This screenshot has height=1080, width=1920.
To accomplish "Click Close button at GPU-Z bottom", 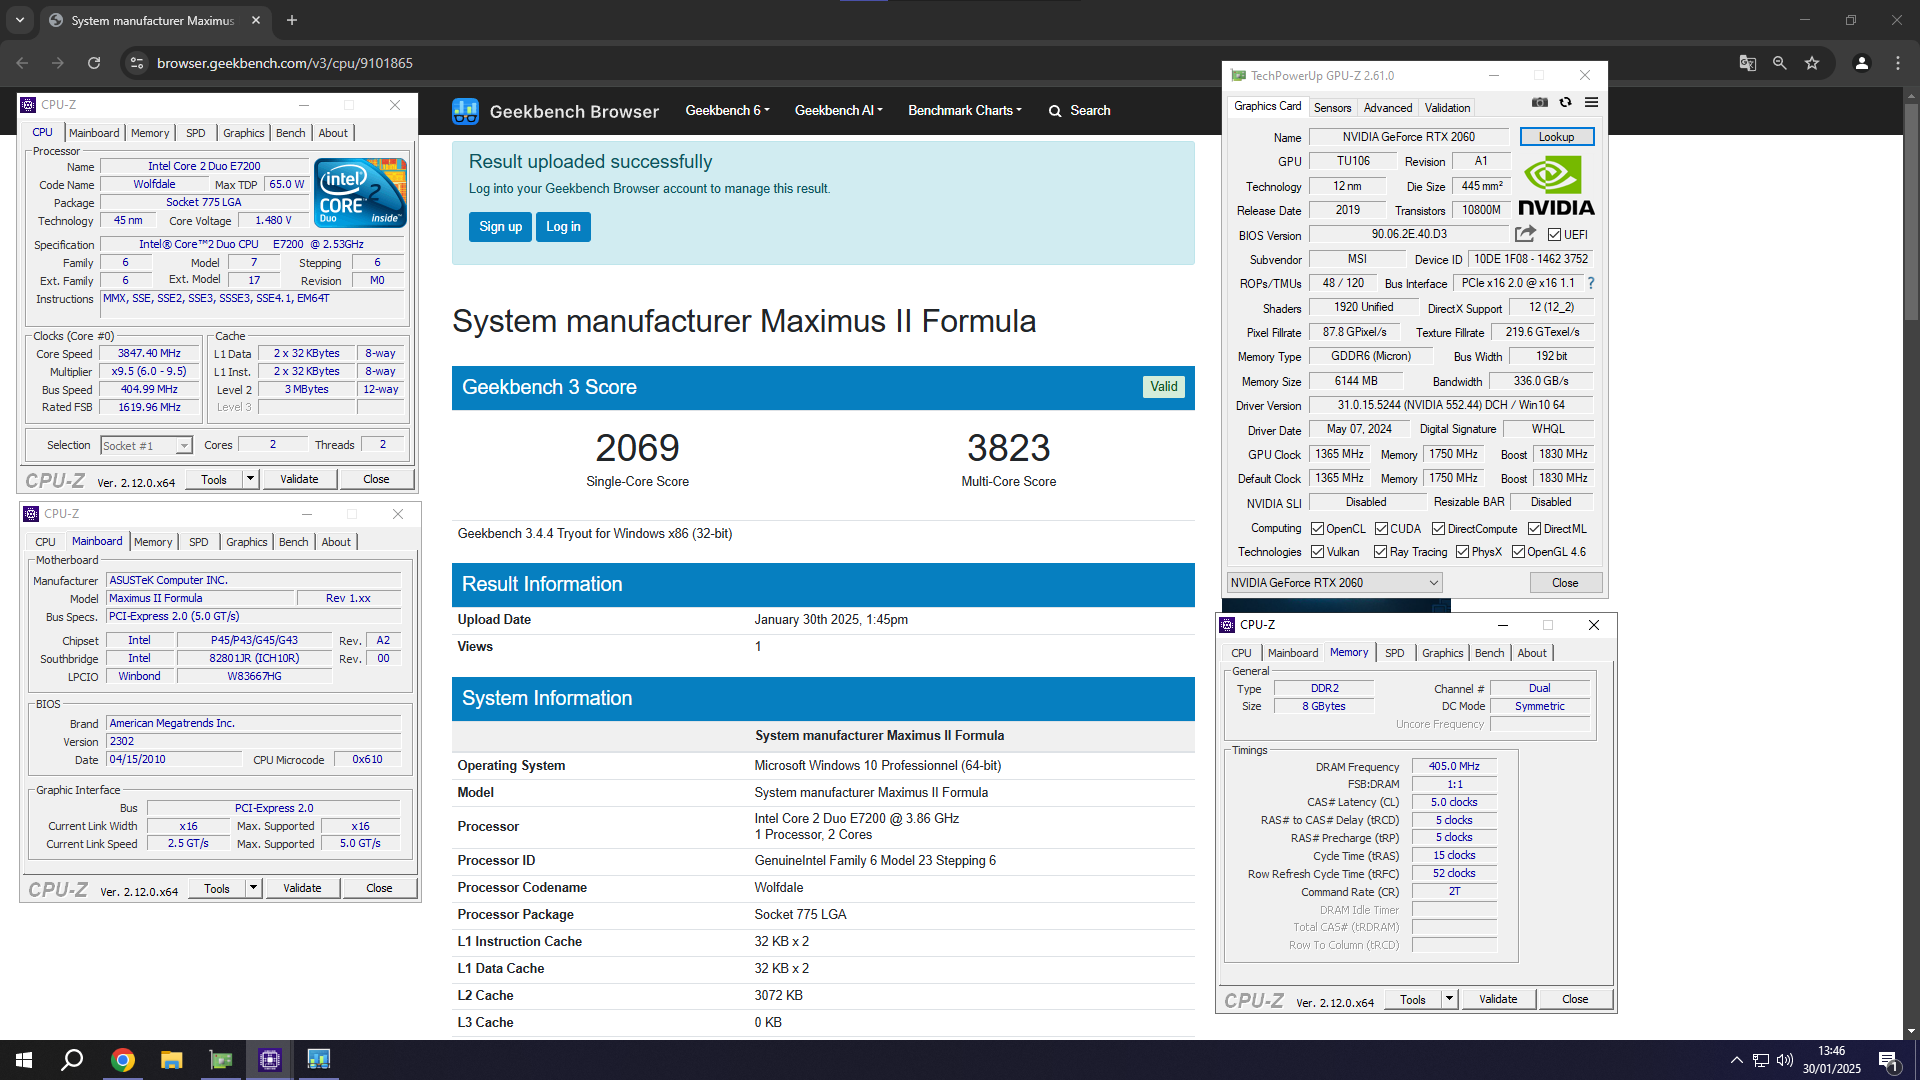I will coord(1565,583).
